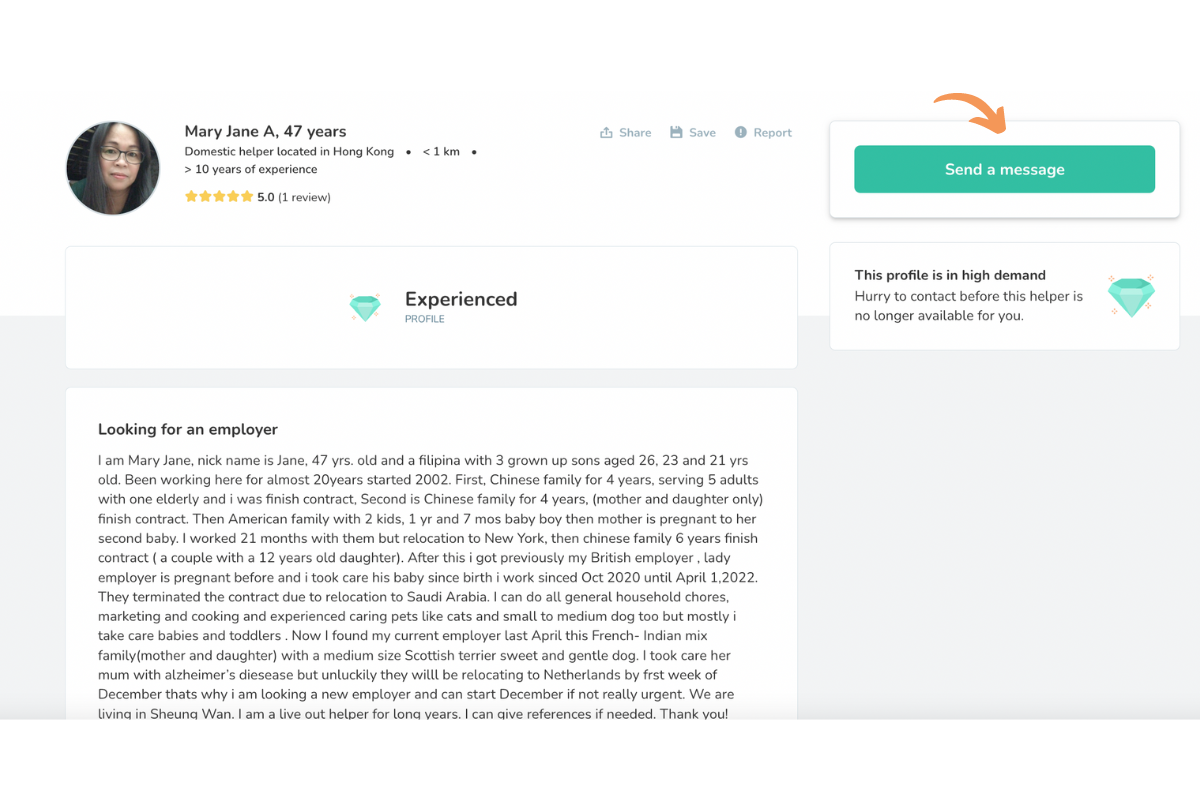The width and height of the screenshot is (1200, 800).
Task: Click Mary Jane's profile photo
Action: point(112,168)
